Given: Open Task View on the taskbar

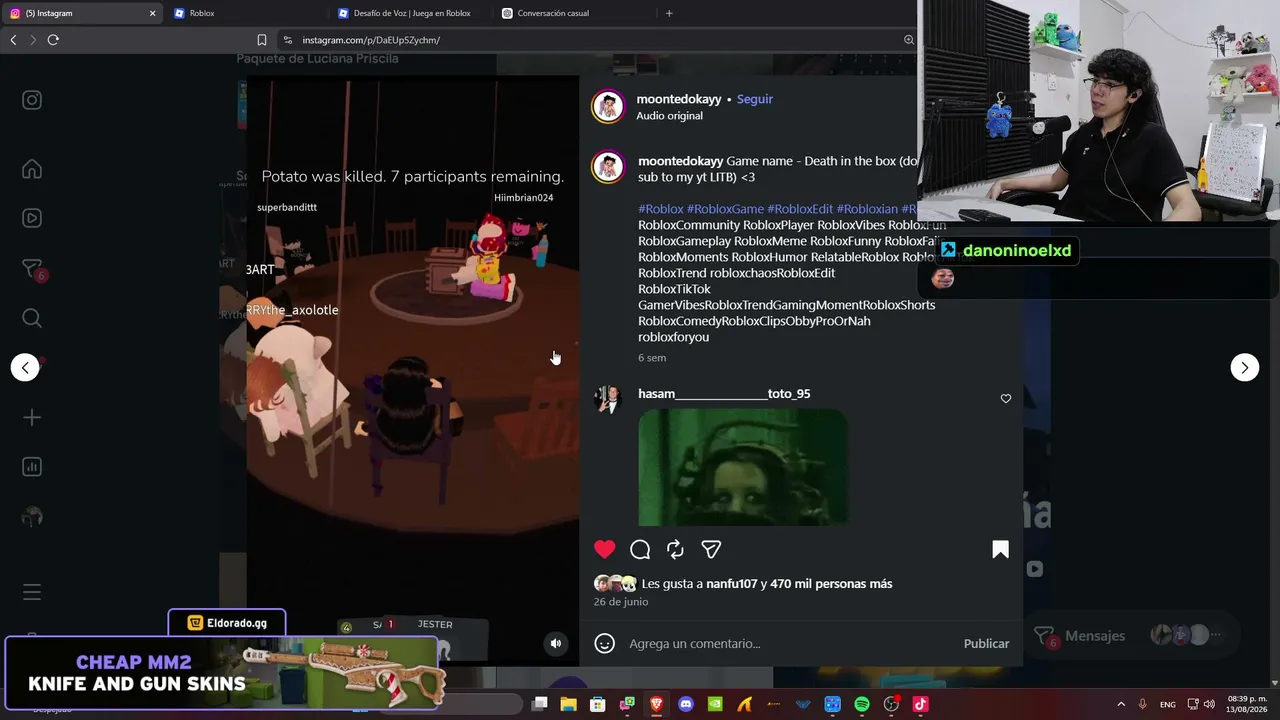Looking at the screenshot, I should point(539,704).
